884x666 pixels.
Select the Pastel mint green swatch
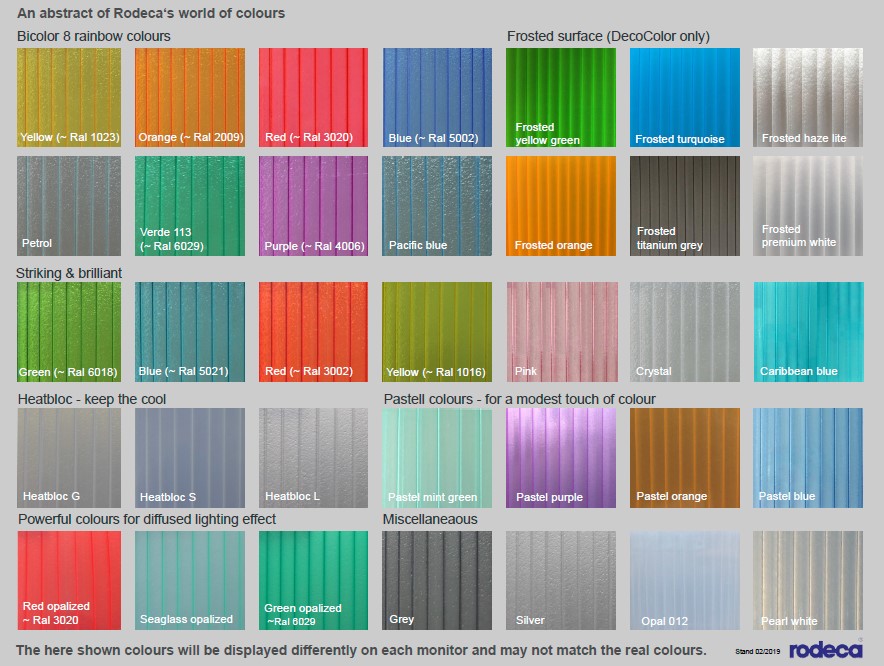(437, 458)
